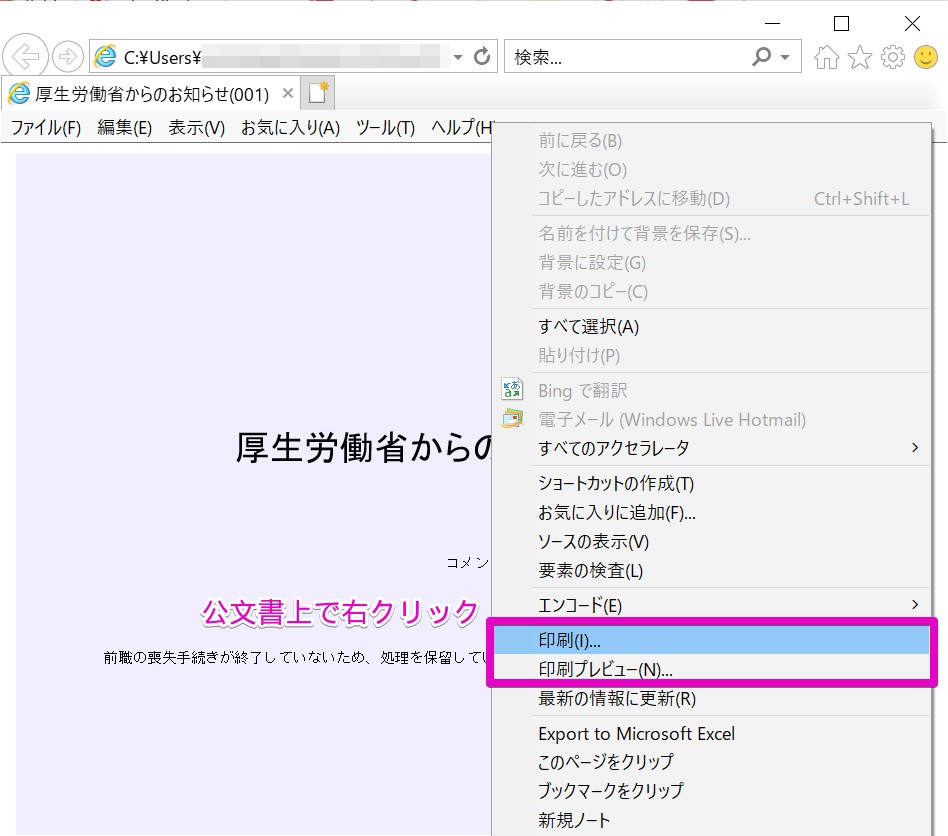Click the magnifier search icon

tap(762, 57)
